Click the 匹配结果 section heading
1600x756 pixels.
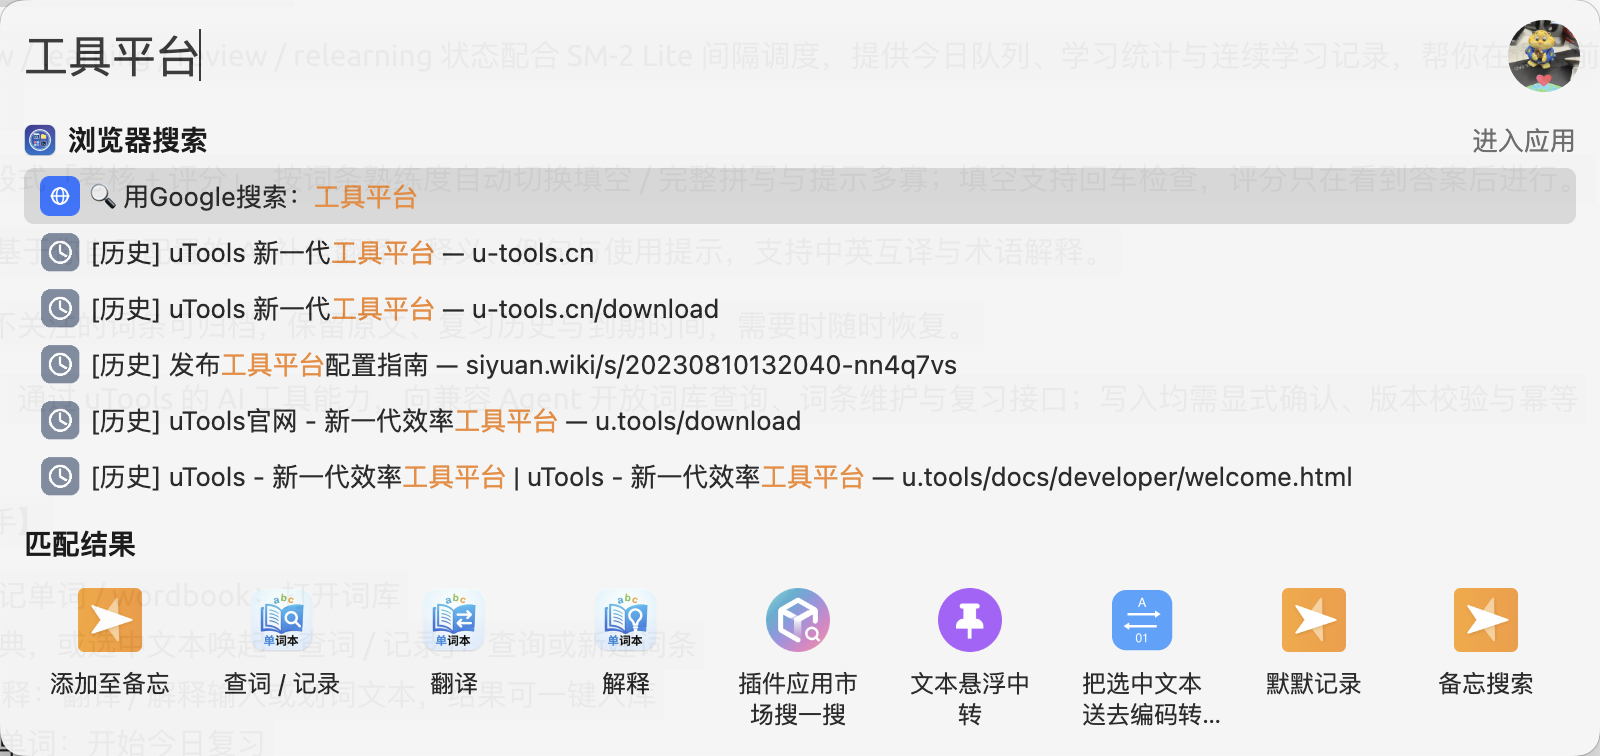[x=80, y=544]
